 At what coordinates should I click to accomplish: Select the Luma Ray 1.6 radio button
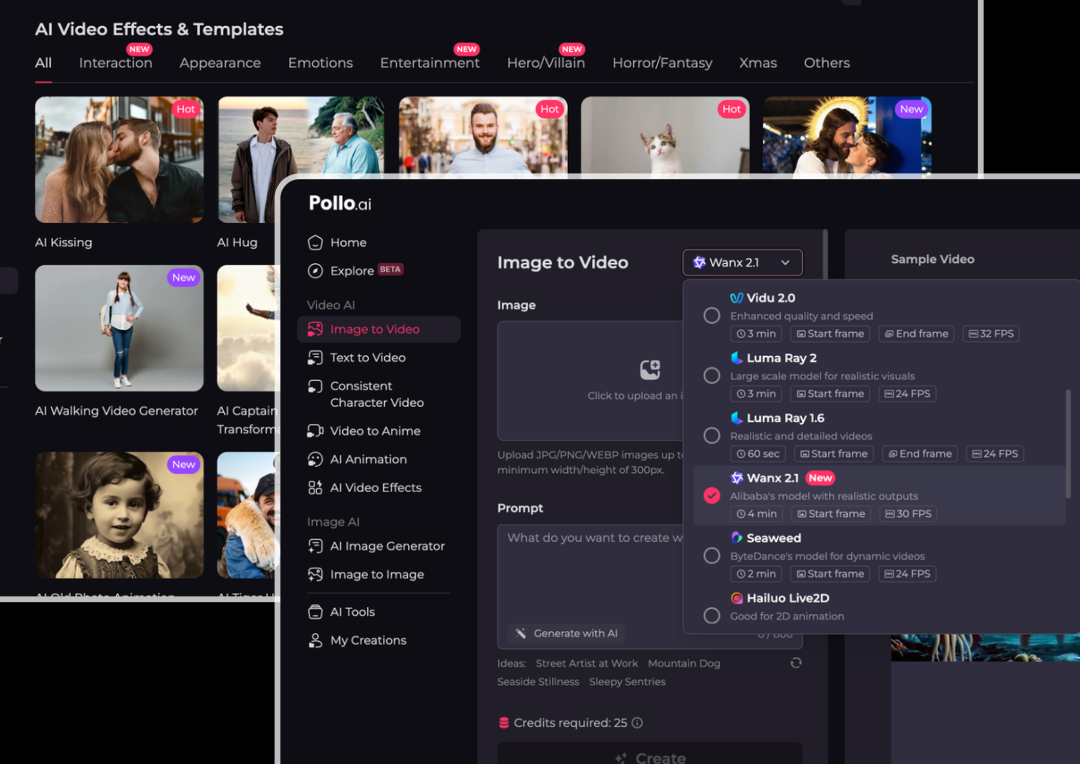click(712, 435)
